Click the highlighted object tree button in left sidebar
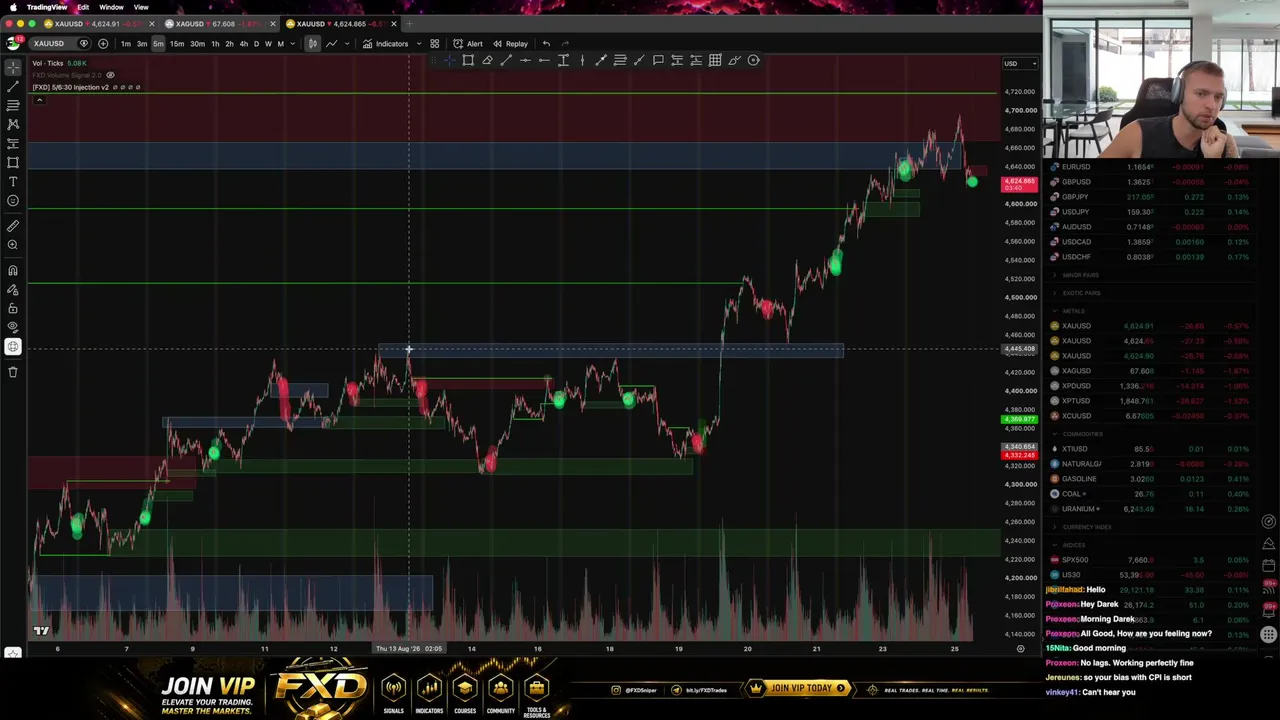 13,347
